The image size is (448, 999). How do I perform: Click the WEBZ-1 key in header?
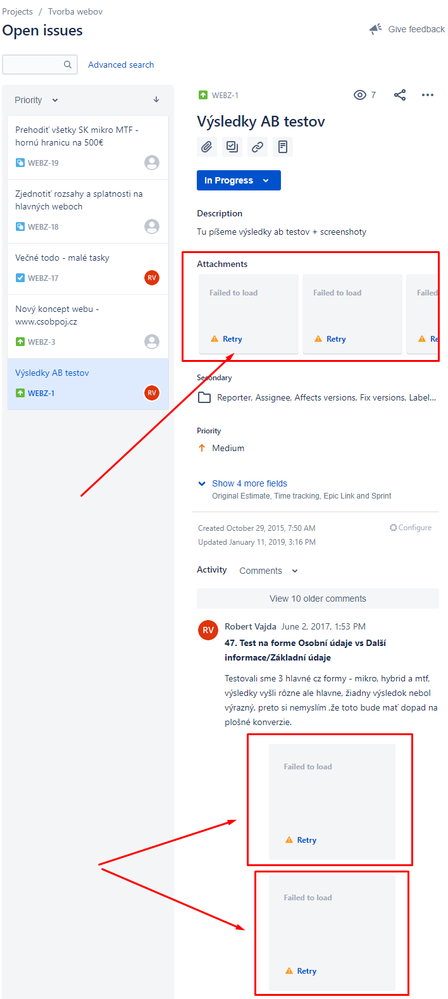pos(225,95)
